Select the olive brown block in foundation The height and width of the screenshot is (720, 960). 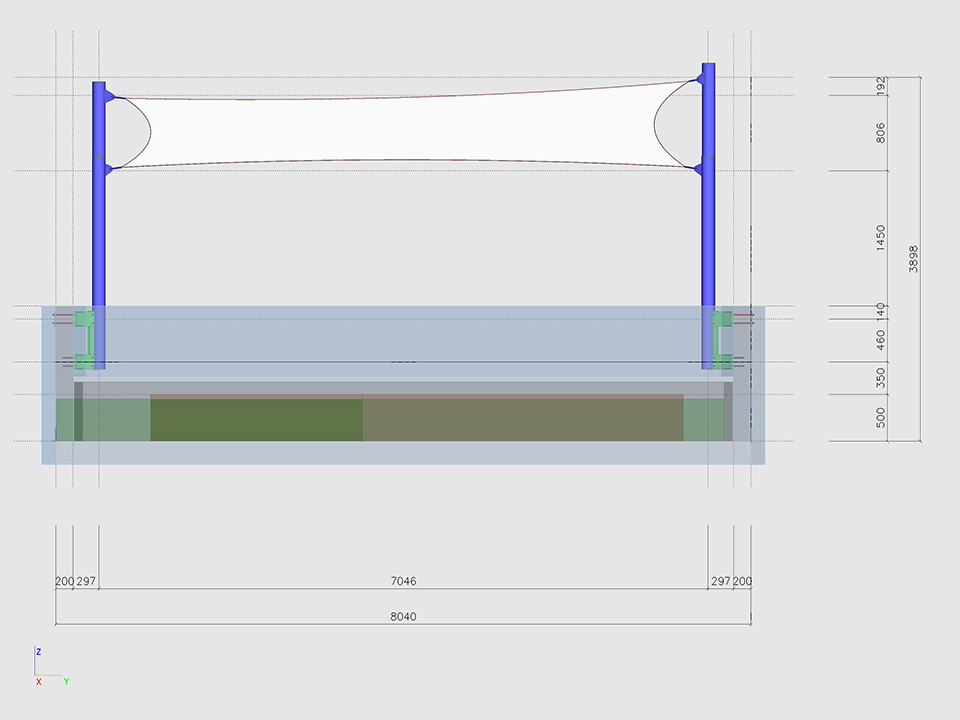tap(522, 420)
